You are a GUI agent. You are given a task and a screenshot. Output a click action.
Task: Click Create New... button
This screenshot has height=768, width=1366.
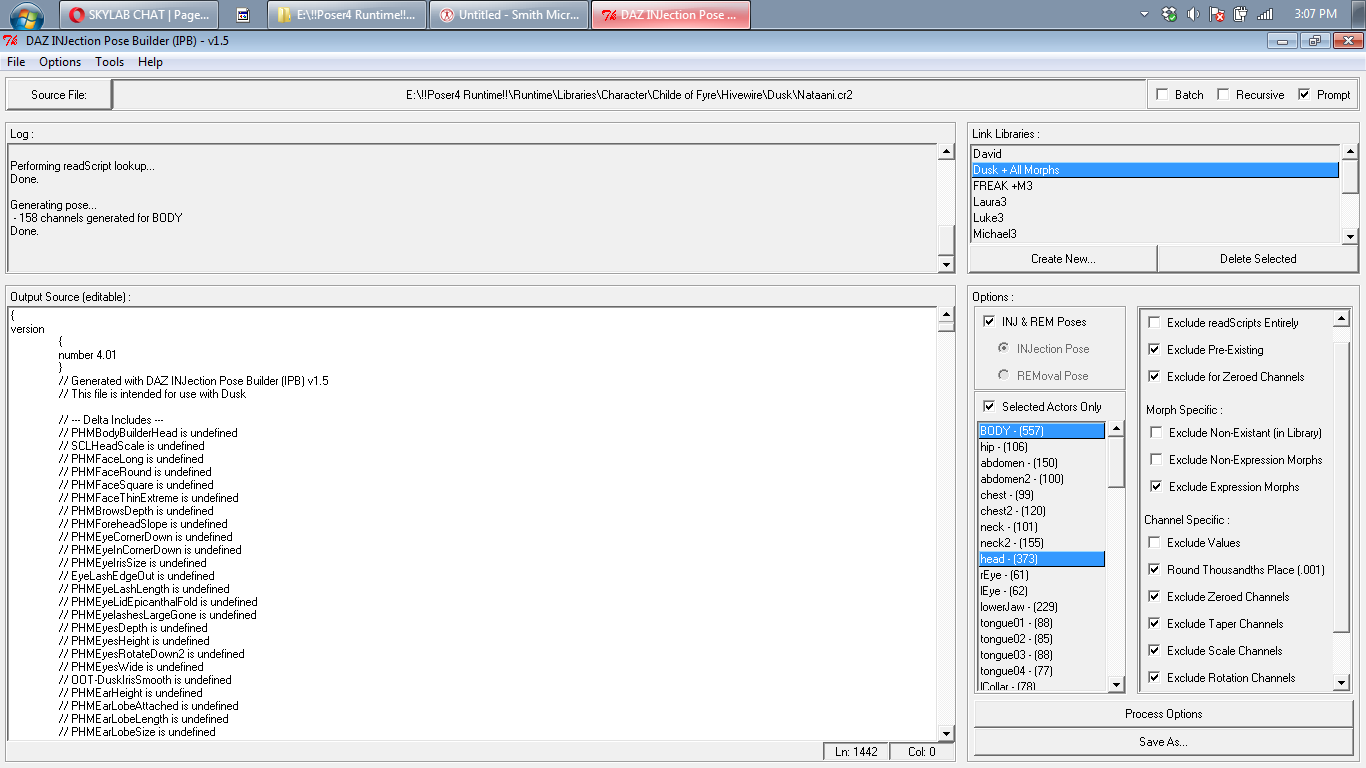[1063, 259]
